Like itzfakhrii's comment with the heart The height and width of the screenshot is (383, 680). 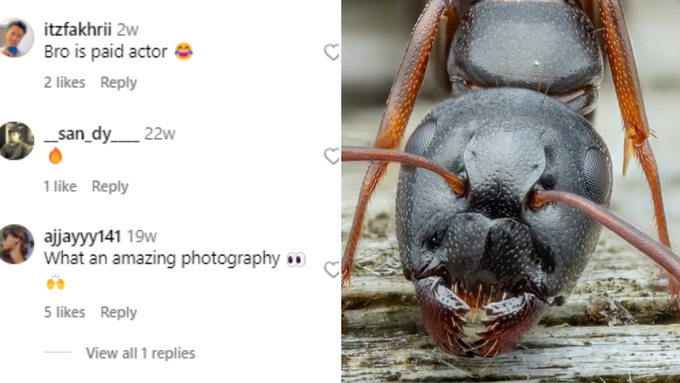pos(332,52)
